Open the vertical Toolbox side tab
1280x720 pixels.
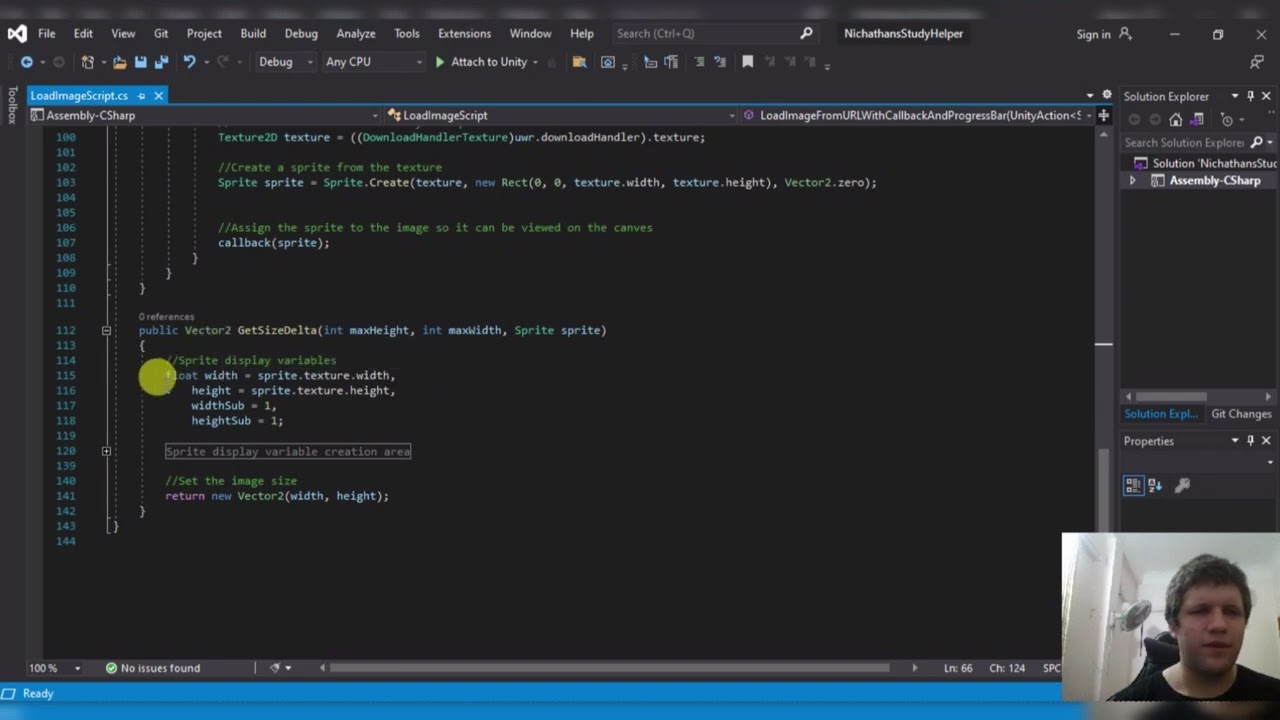(12, 105)
